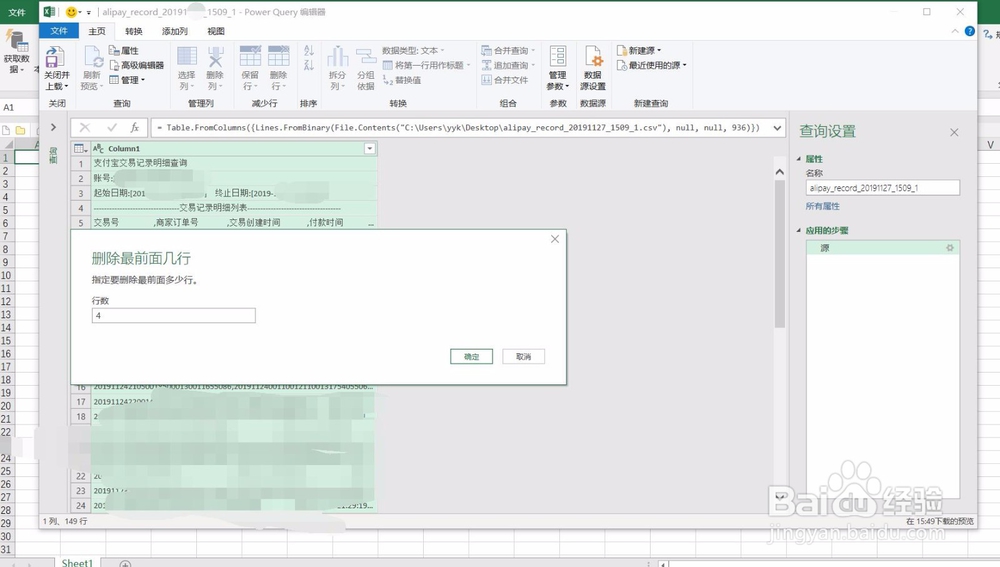Click the smiley feedback icon in title bar
This screenshot has height=567, width=1000.
(x=71, y=12)
